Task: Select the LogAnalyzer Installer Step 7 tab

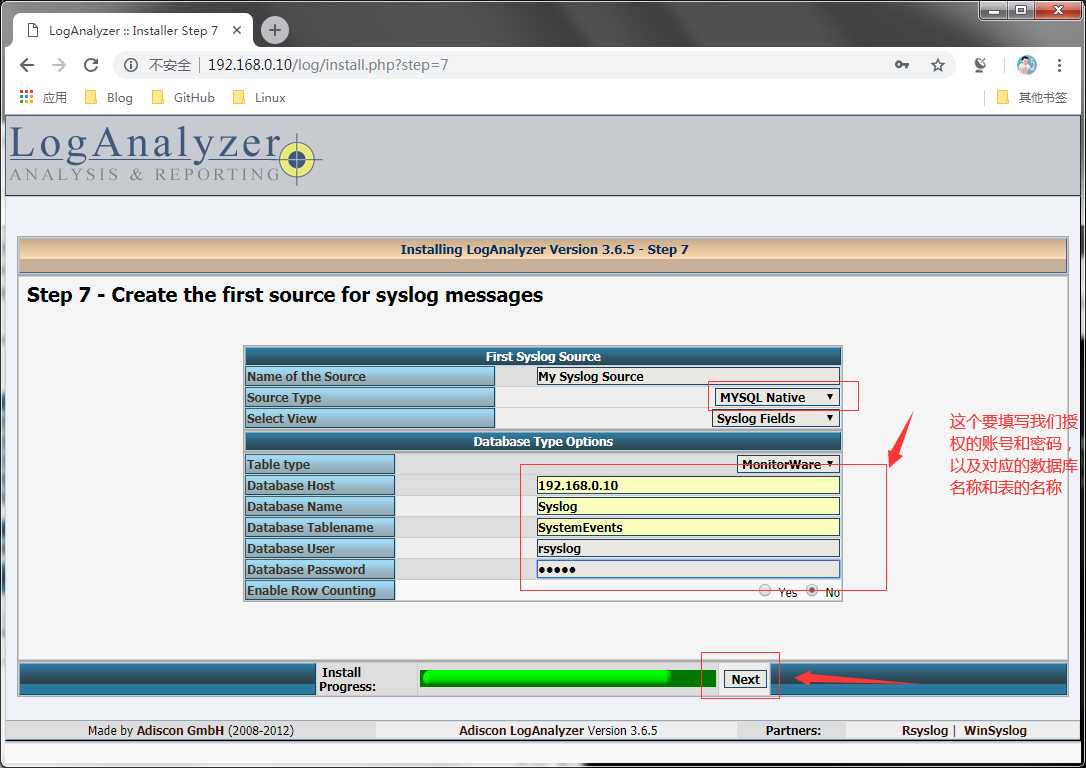Action: tap(133, 30)
